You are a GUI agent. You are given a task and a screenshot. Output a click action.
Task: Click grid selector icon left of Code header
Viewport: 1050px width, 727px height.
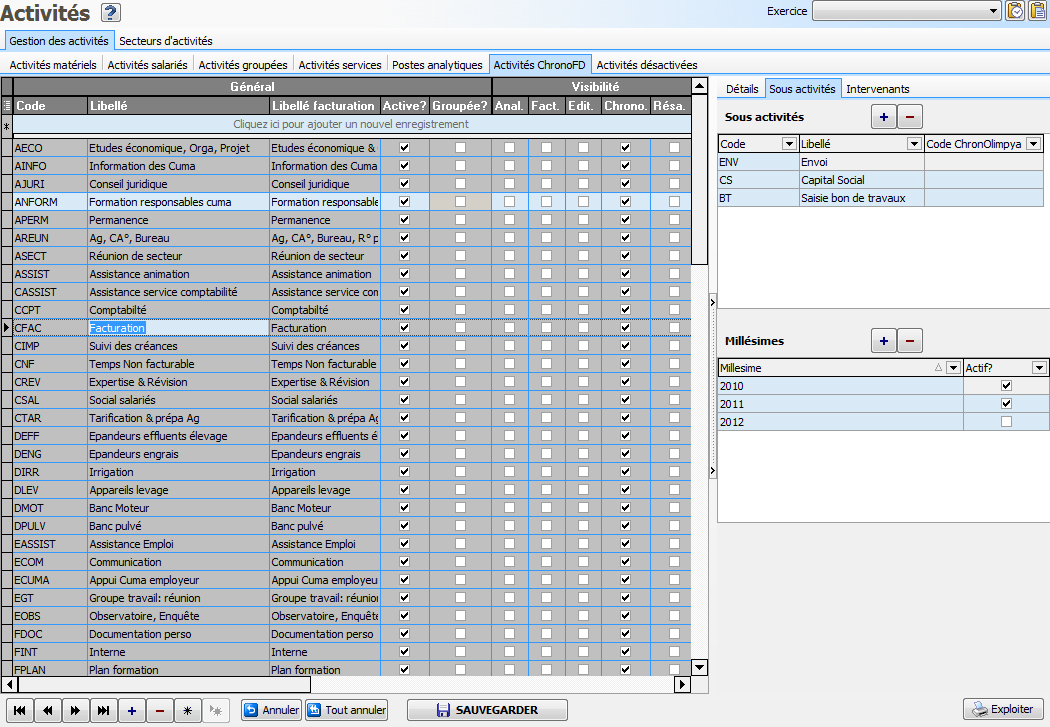[7, 105]
